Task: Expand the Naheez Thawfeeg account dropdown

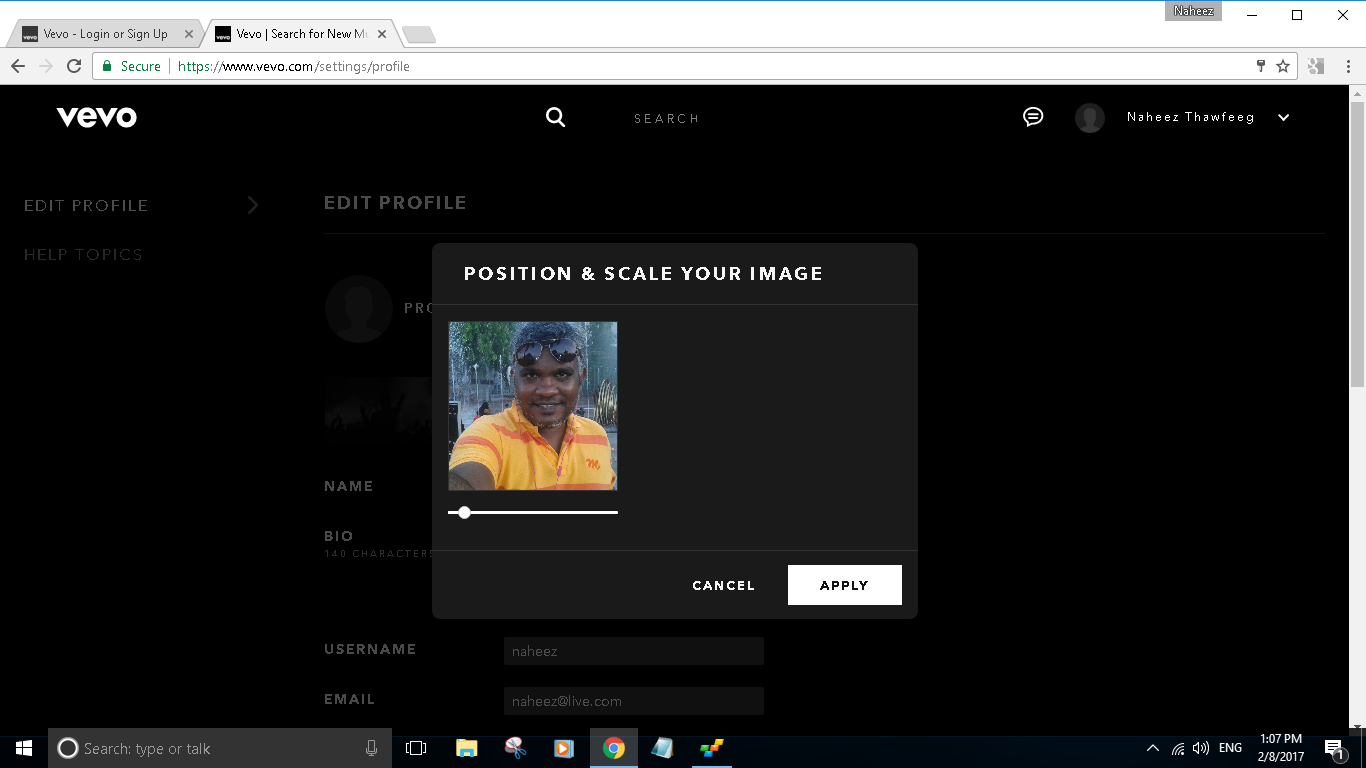Action: click(1284, 117)
